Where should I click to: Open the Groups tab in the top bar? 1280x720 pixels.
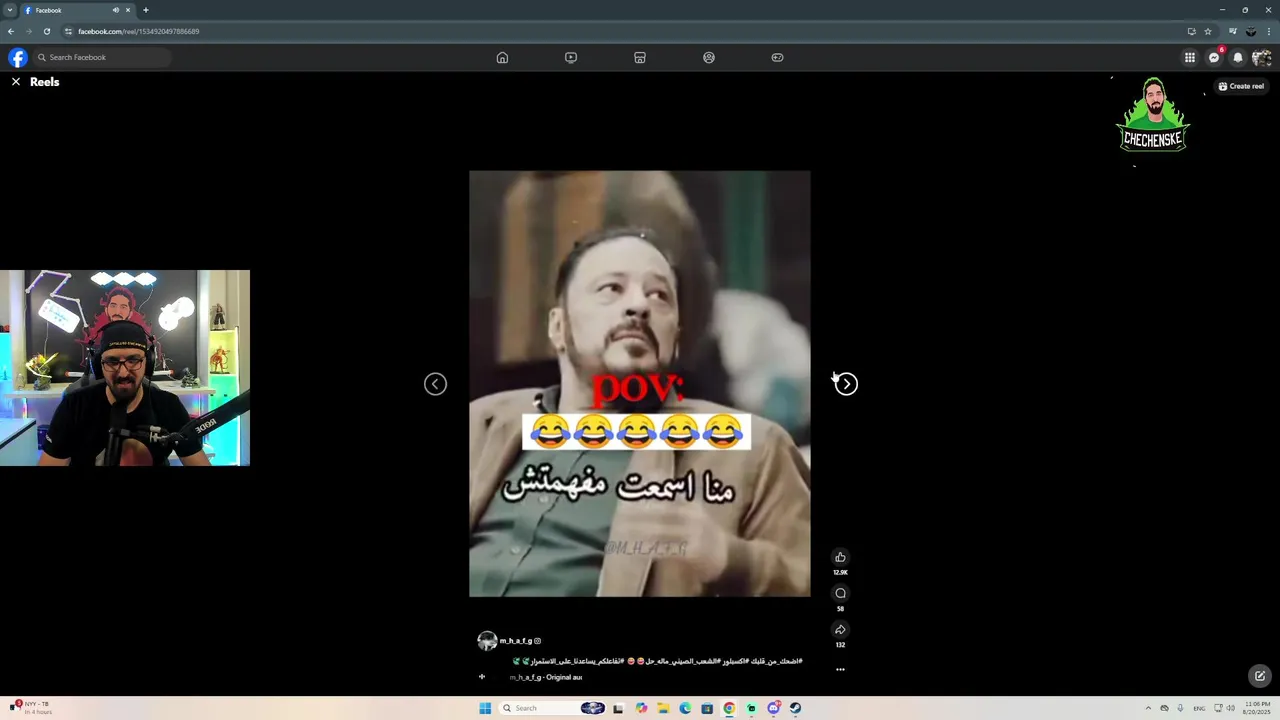(x=709, y=57)
